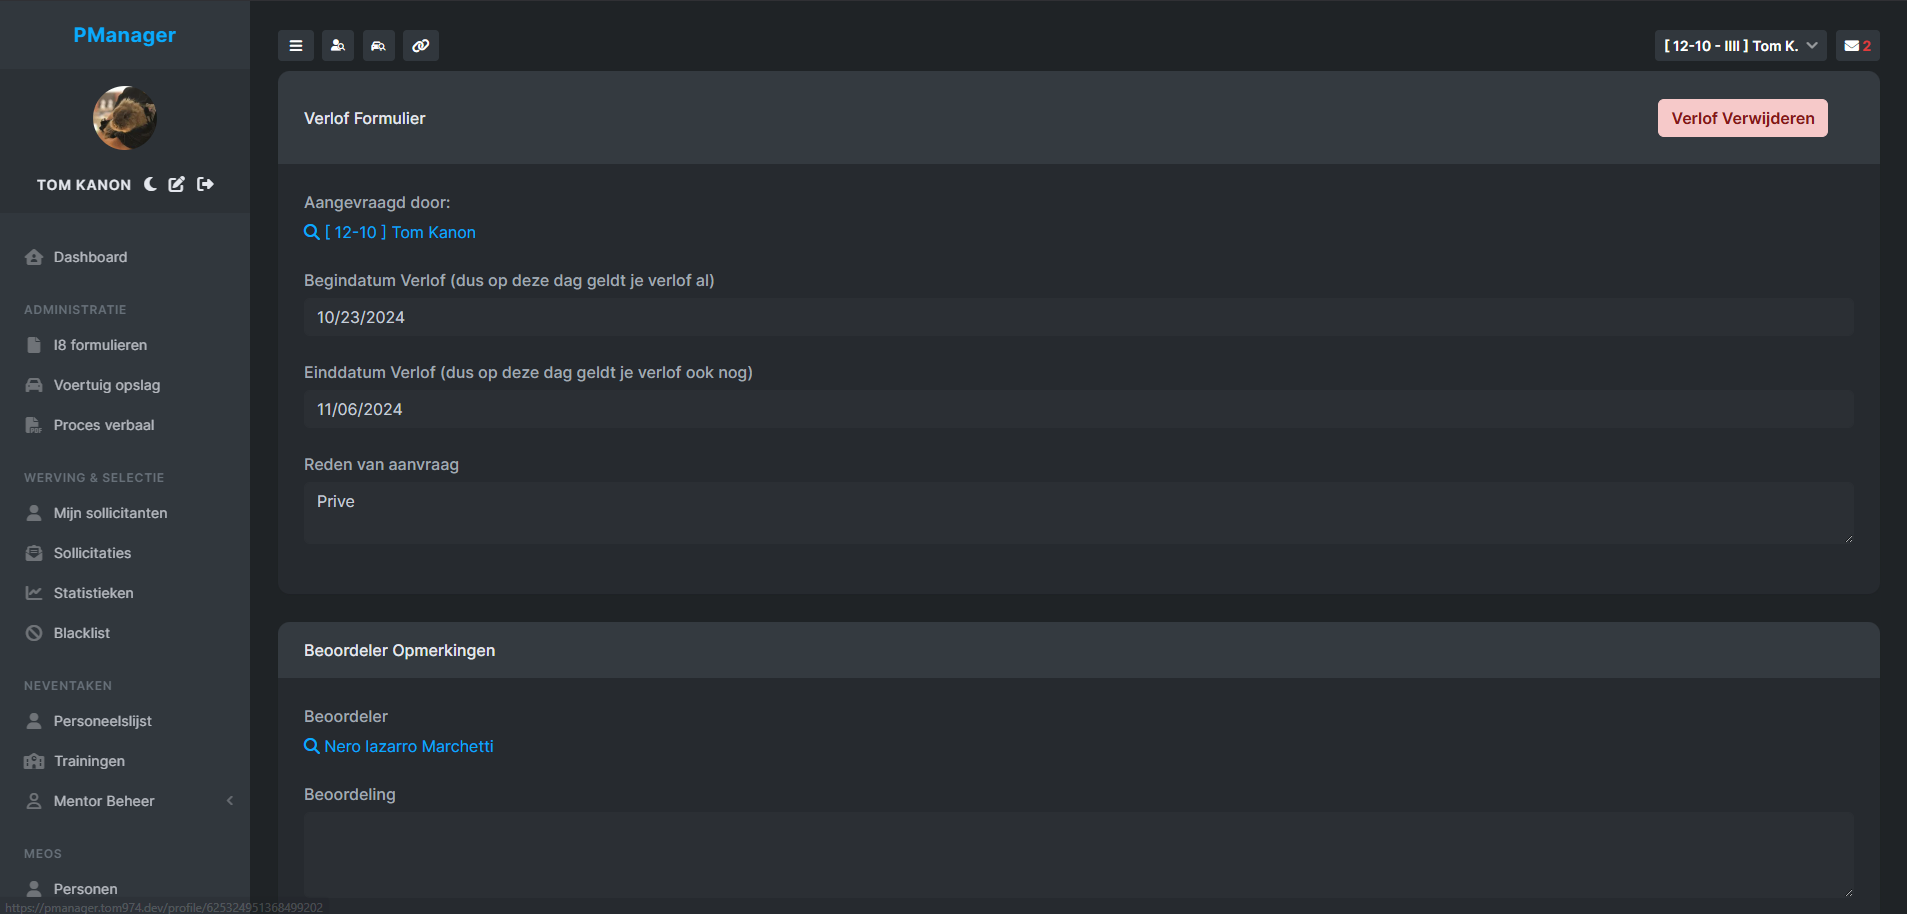
Task: Select Personeelslijst from the sidebar
Action: 102,720
